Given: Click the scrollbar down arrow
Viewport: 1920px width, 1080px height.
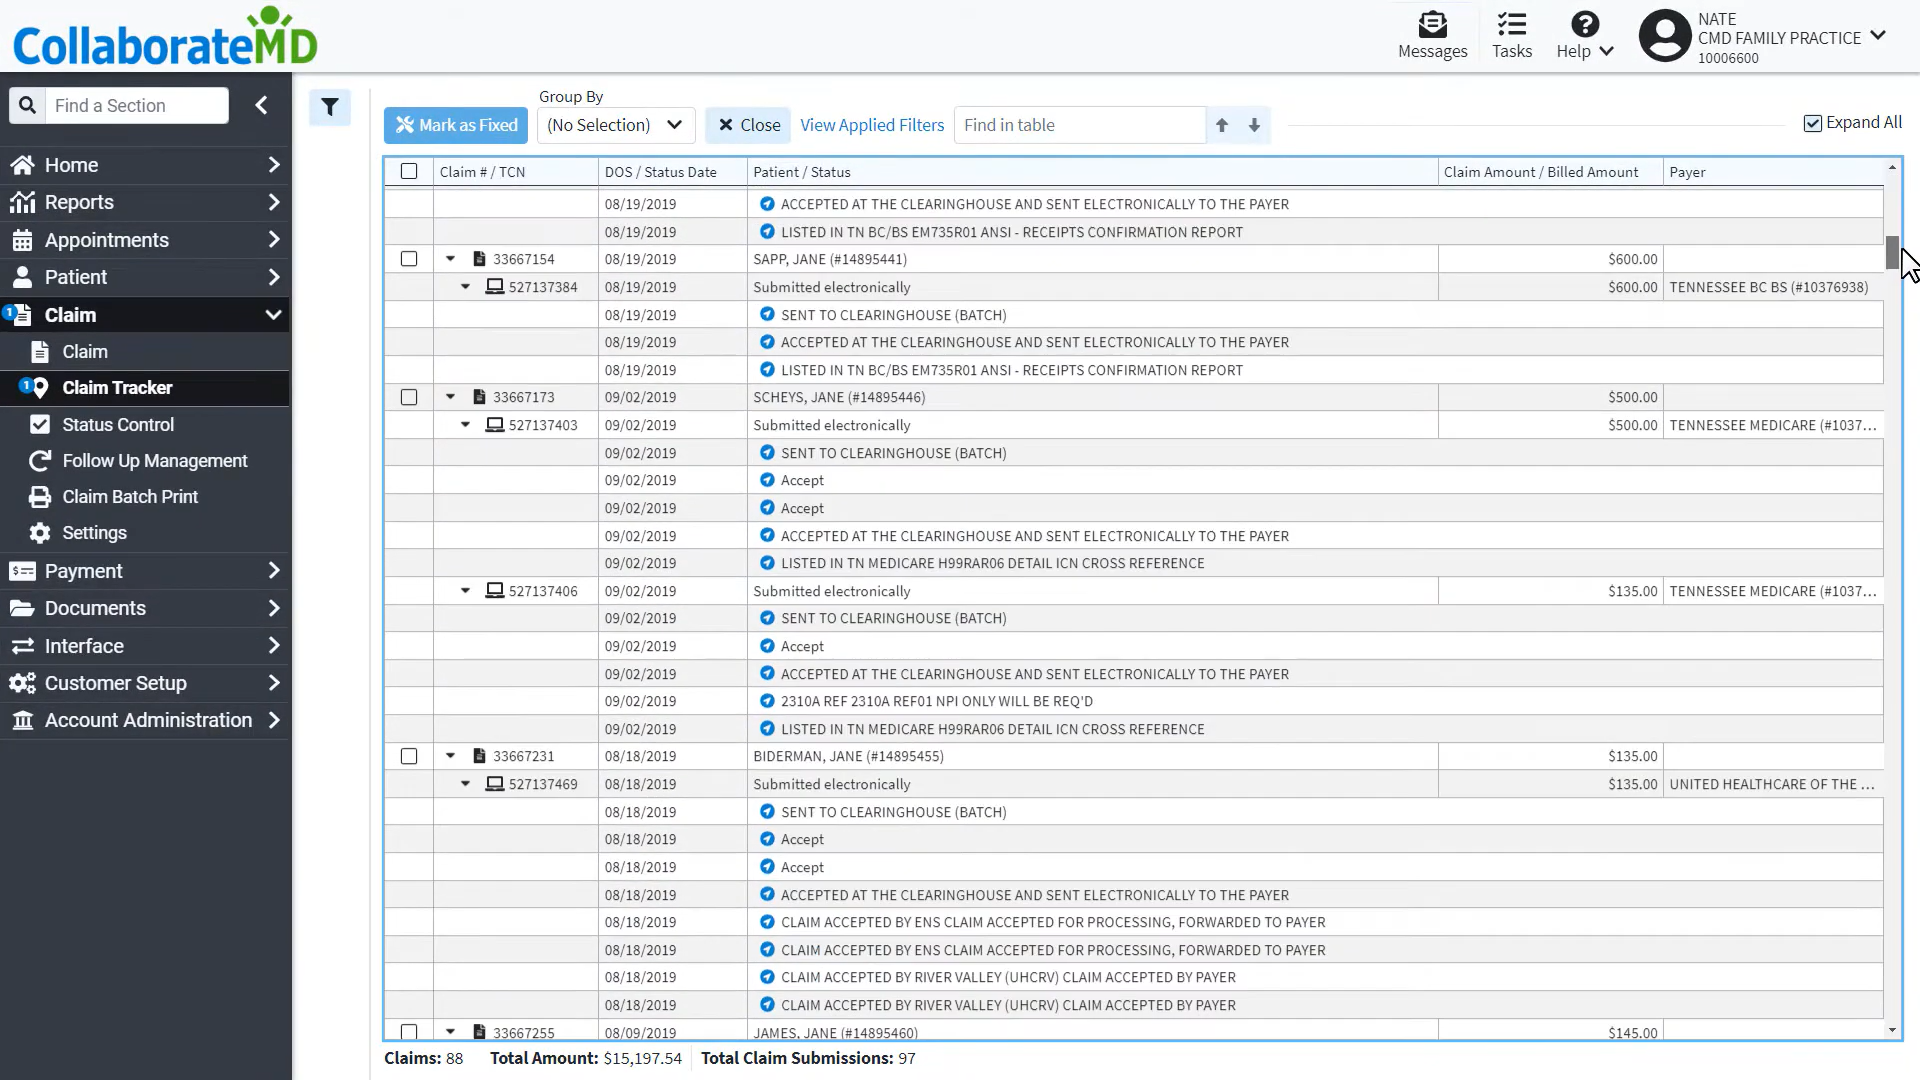Looking at the screenshot, I should (1892, 1030).
